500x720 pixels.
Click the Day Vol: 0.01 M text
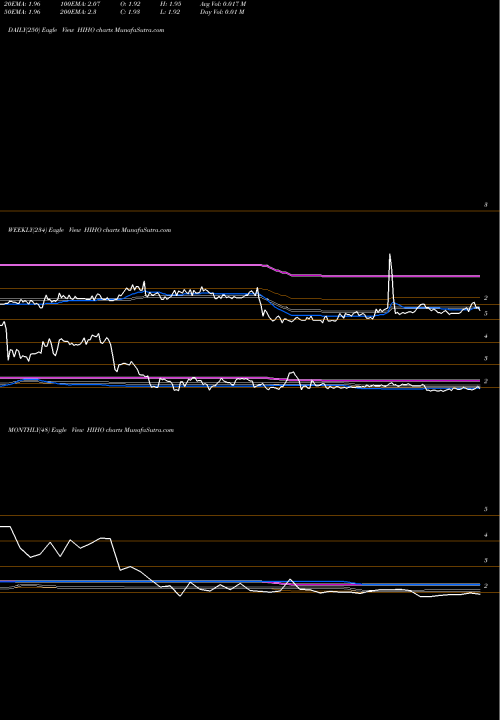click(222, 12)
